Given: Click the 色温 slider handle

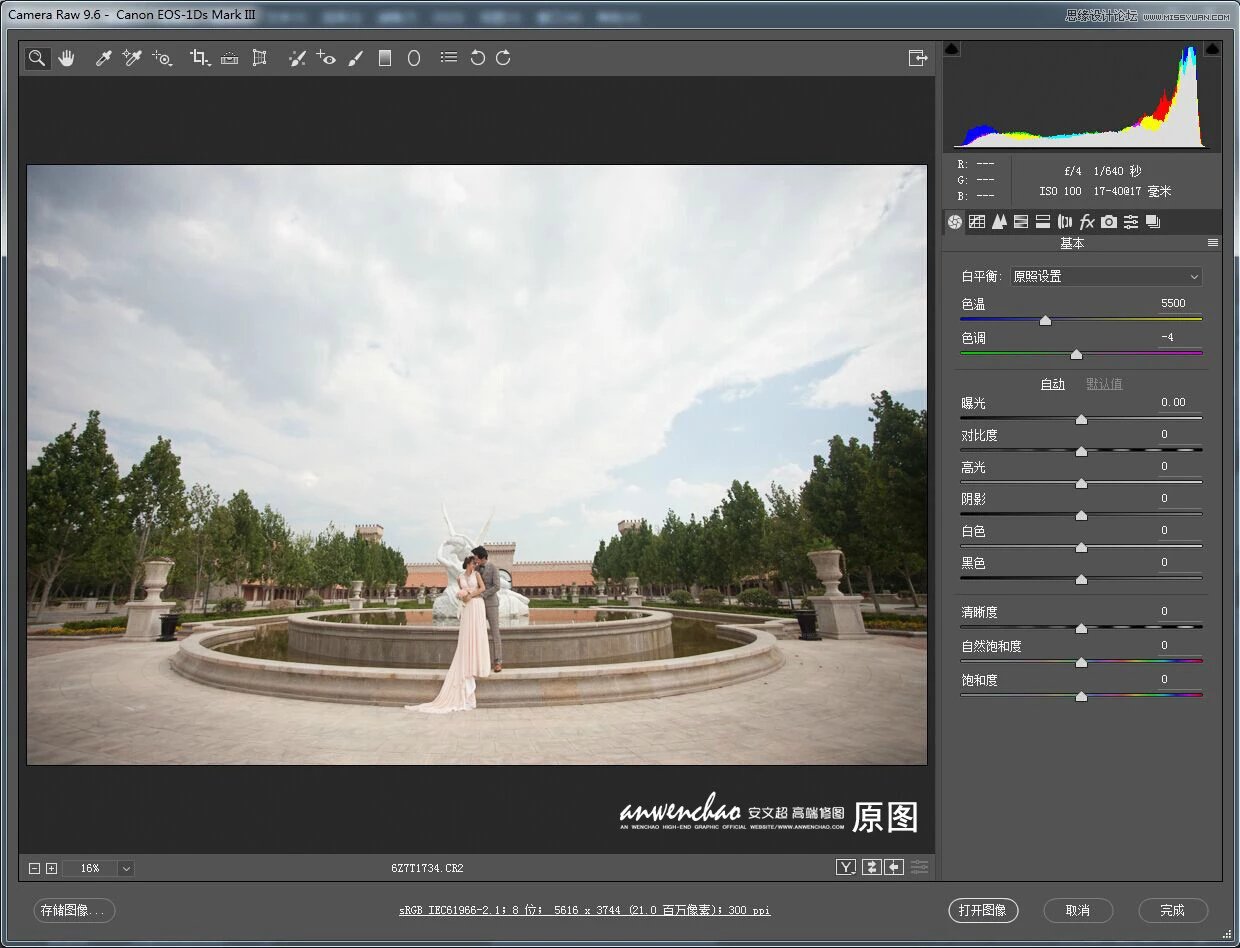Looking at the screenshot, I should click(1045, 321).
